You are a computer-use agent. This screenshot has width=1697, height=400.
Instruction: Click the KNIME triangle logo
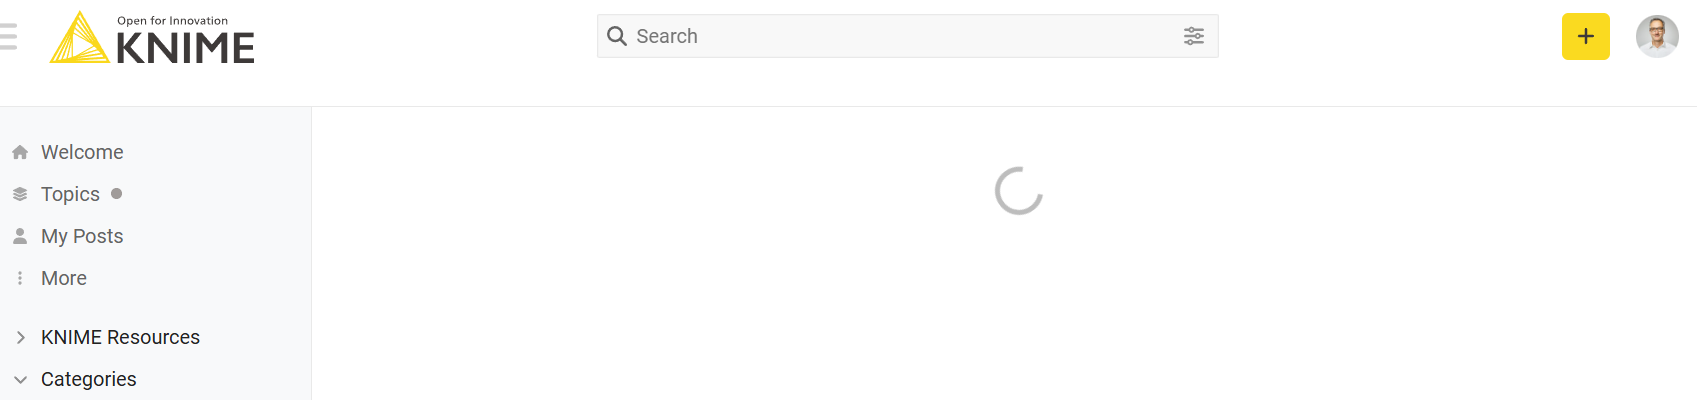click(80, 38)
